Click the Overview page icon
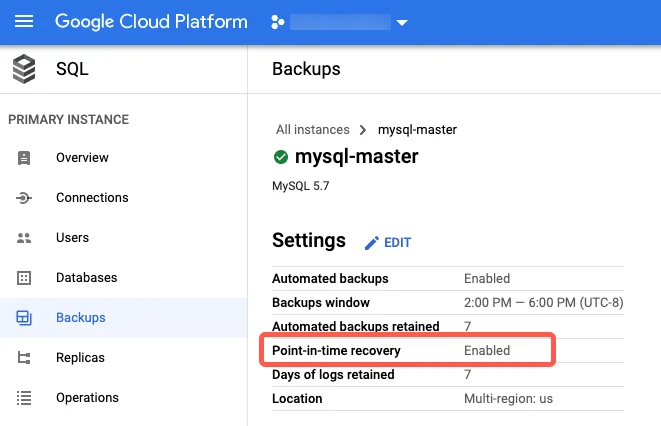The height and width of the screenshot is (426, 661). [x=24, y=158]
